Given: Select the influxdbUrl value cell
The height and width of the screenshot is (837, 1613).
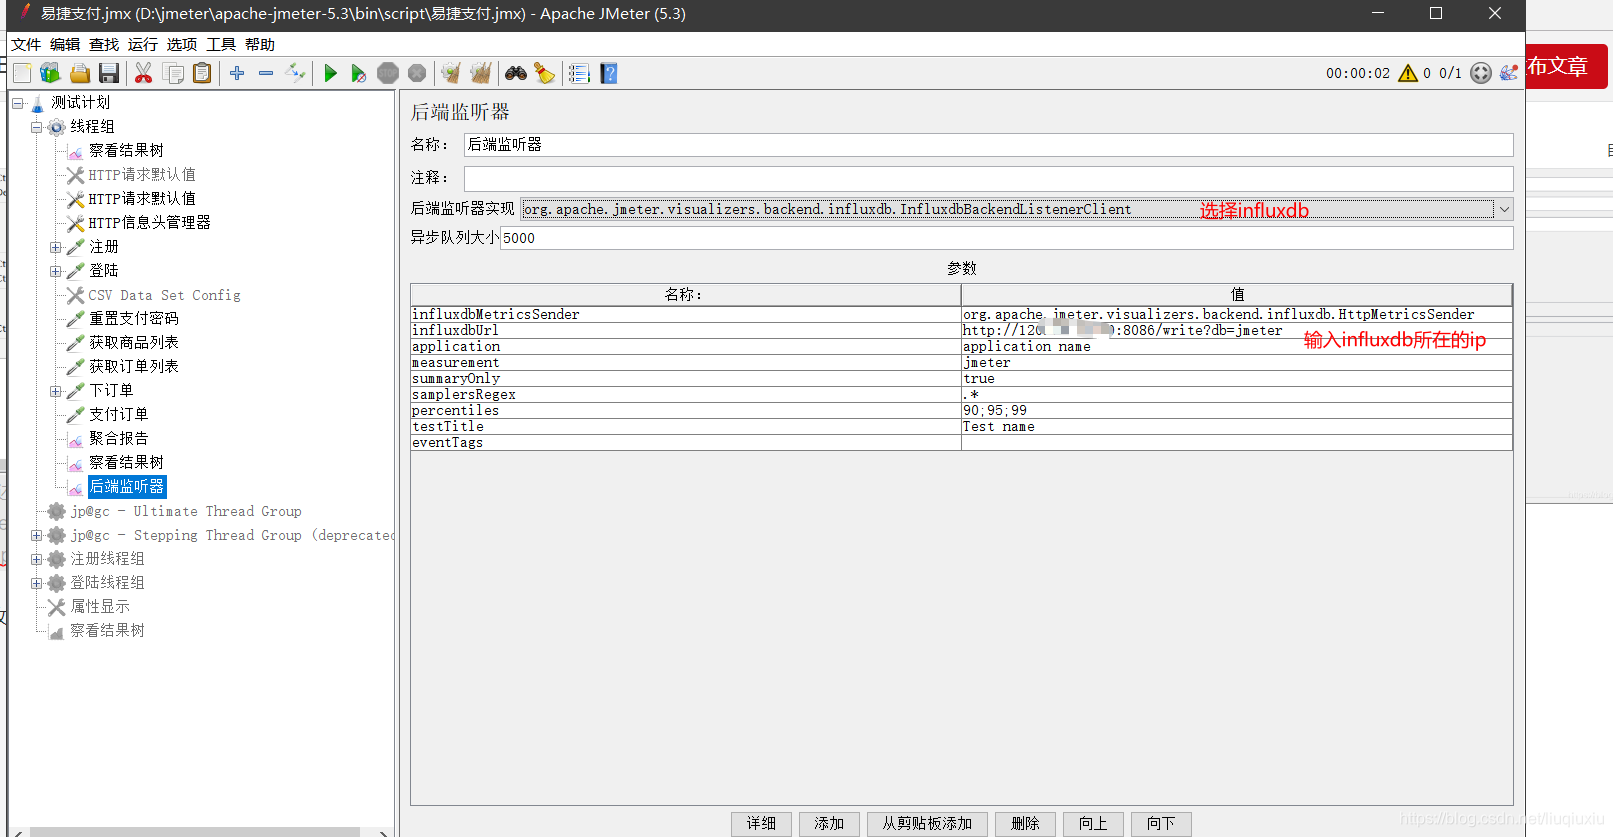Looking at the screenshot, I should pos(1236,330).
